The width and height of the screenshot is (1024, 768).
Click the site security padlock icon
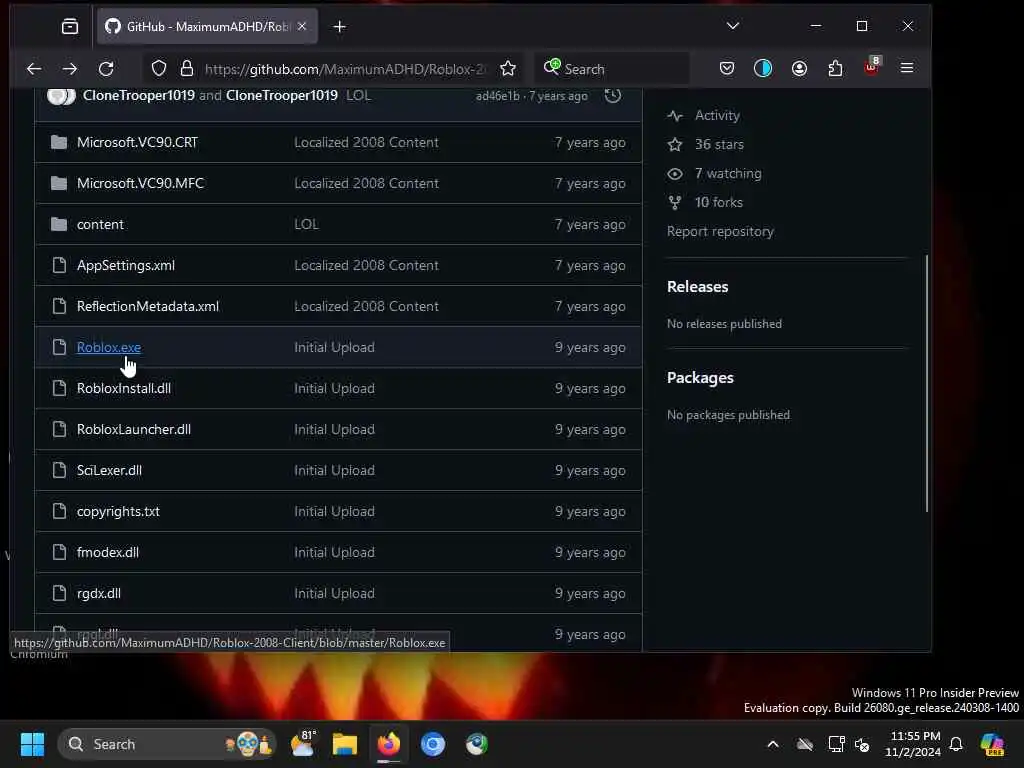pos(187,69)
